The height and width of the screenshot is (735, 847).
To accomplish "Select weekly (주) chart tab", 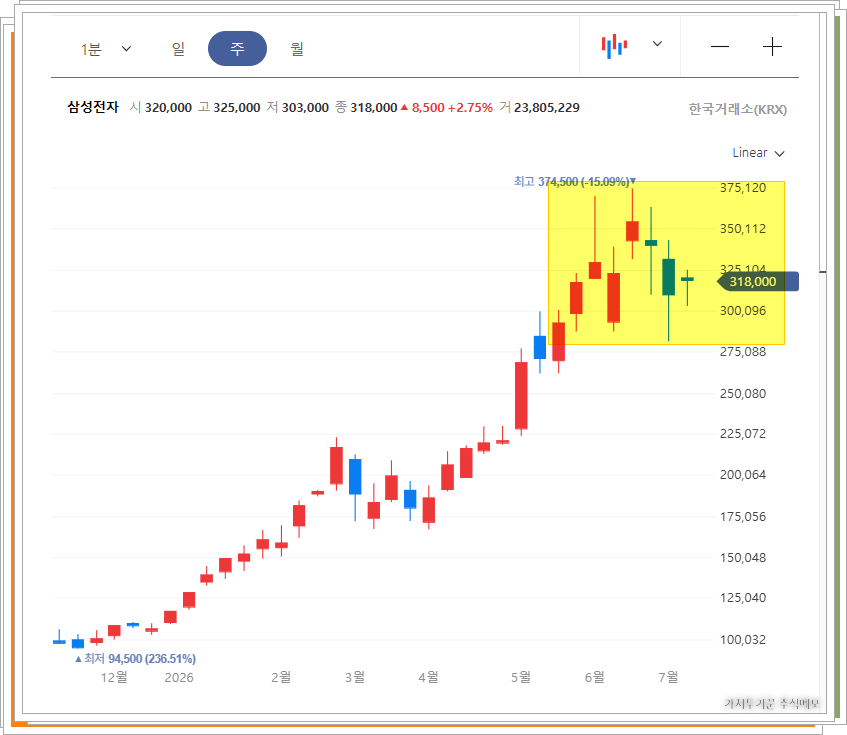I will [x=237, y=49].
